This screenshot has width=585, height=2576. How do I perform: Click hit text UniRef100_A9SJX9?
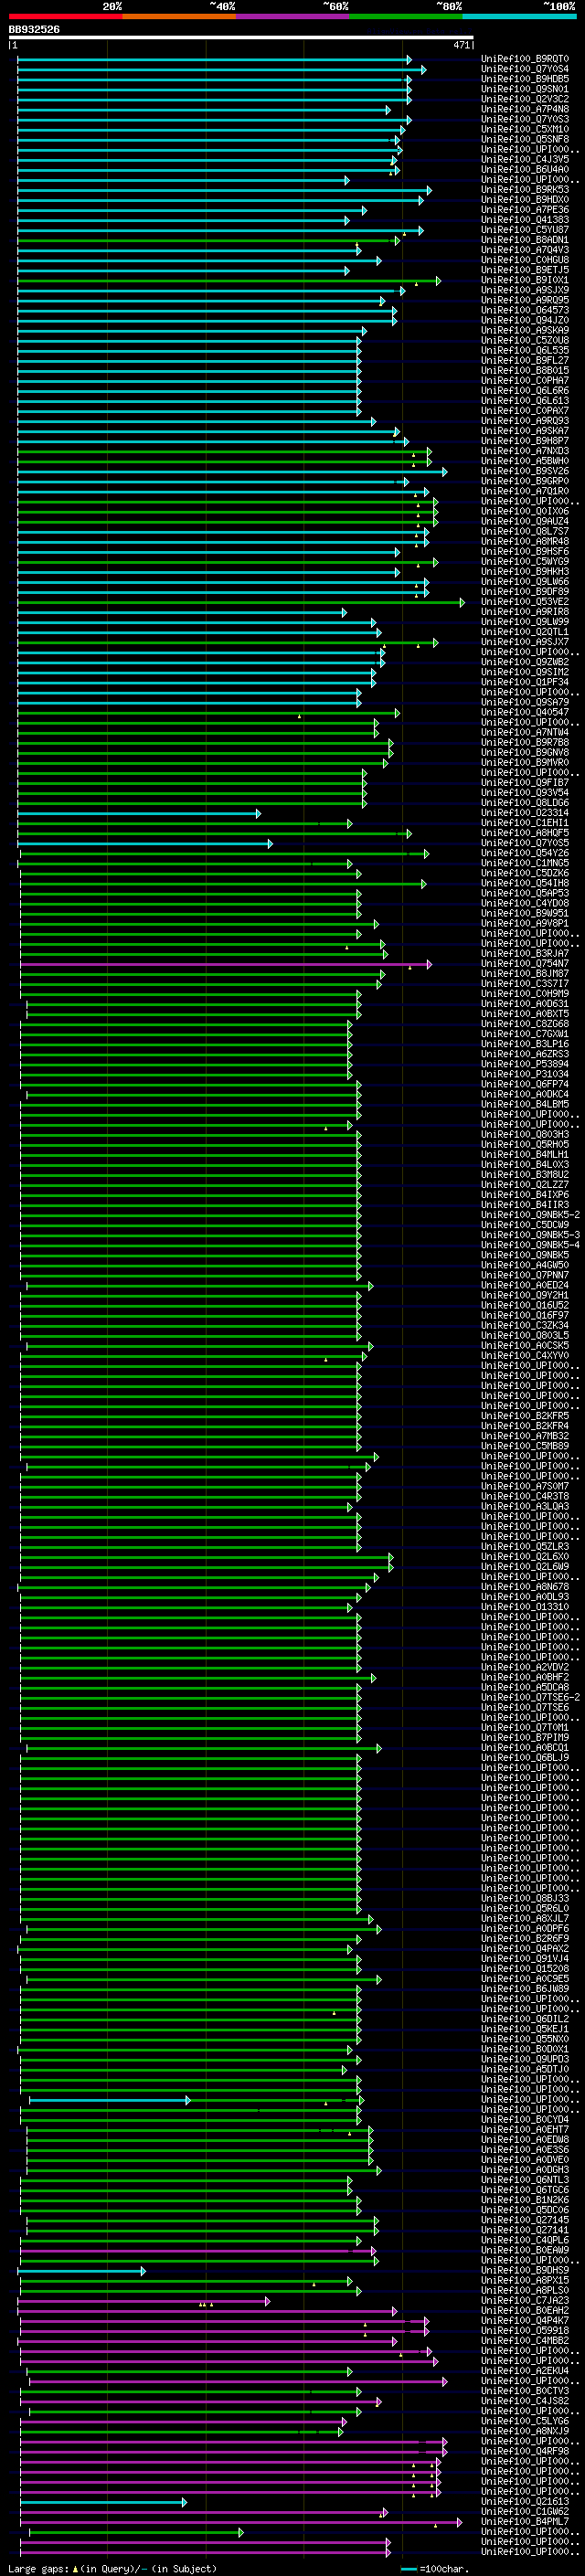[525, 290]
